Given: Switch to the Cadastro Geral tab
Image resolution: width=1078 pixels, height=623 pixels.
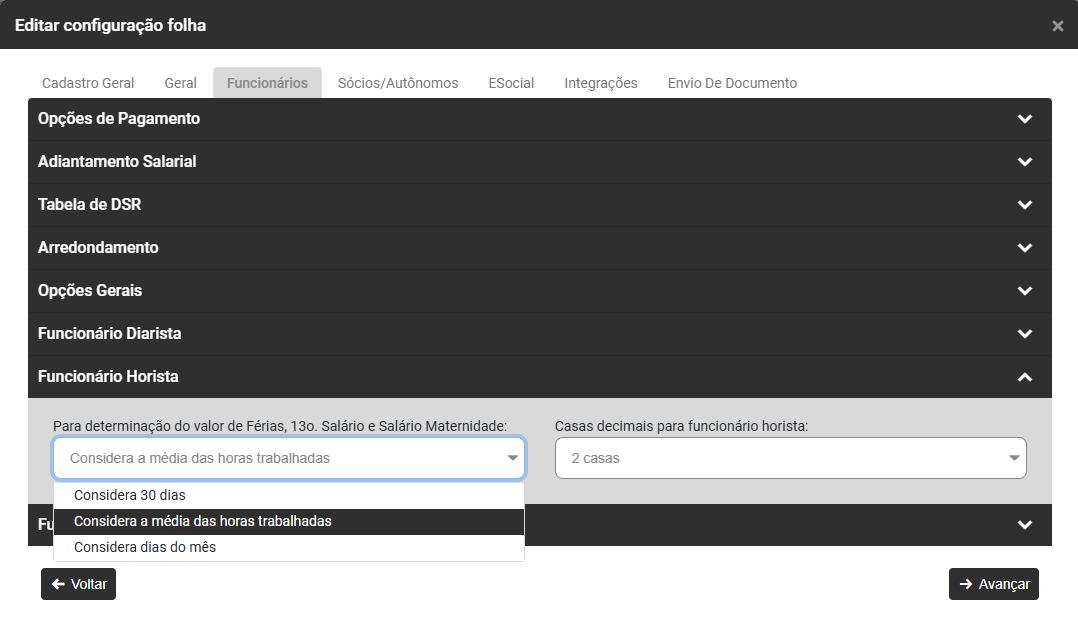Looking at the screenshot, I should (x=88, y=83).
